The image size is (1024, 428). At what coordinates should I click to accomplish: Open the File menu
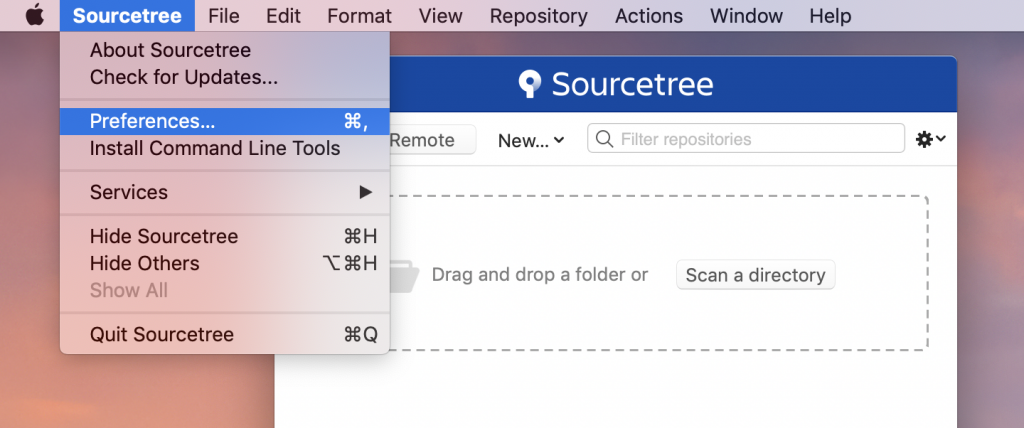[x=224, y=16]
